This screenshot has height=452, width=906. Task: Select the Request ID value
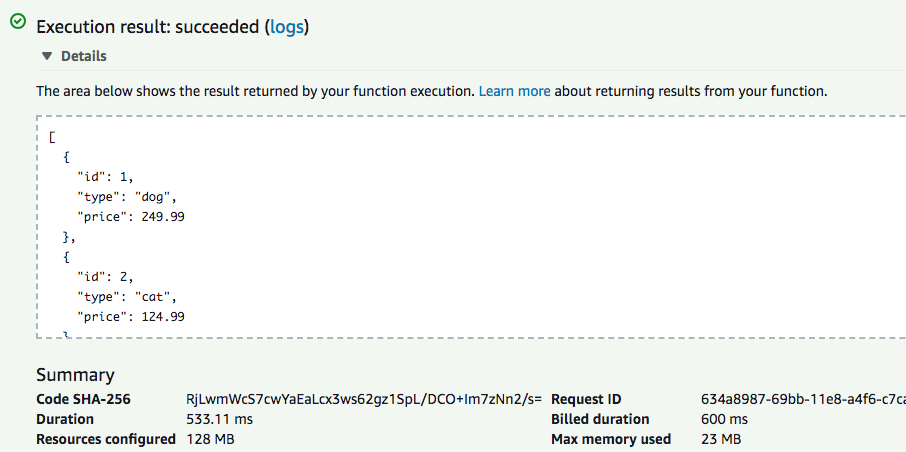803,399
